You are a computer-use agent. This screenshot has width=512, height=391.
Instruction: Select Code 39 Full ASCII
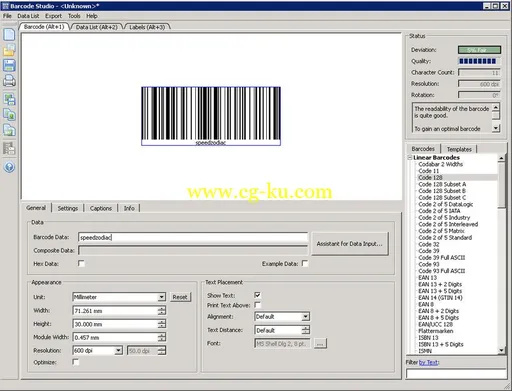(441, 258)
